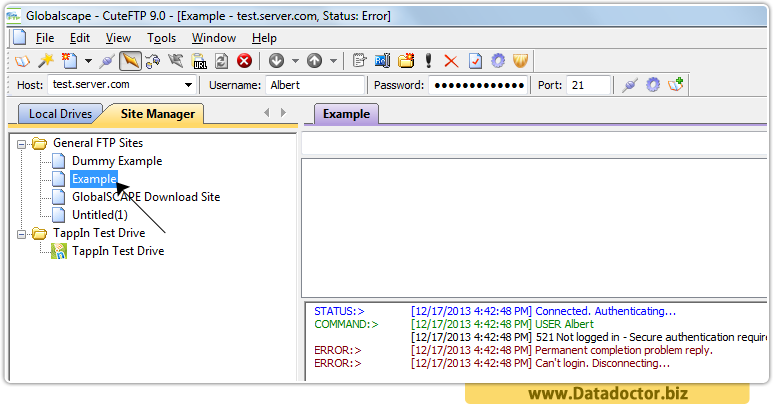Click the Connect to URL icon
This screenshot has width=773, height=404.
click(199, 61)
